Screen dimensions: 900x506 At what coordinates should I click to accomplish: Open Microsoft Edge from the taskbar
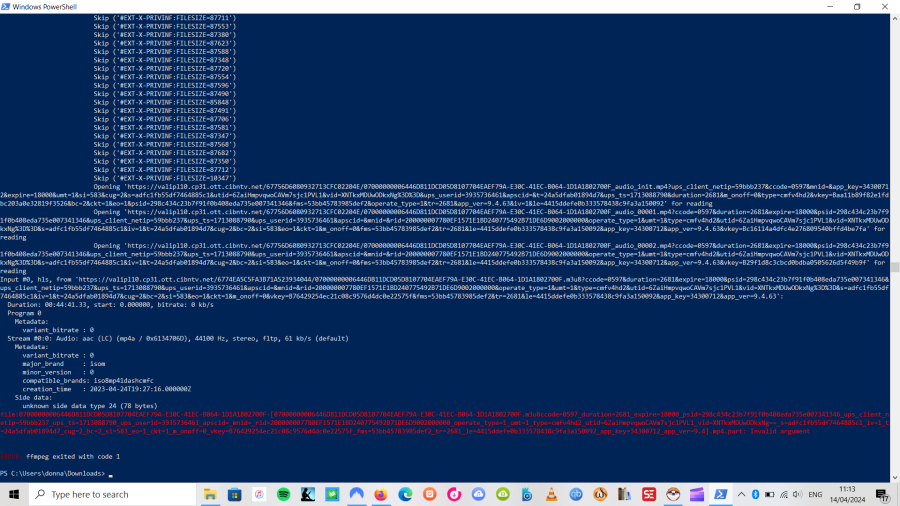(405, 494)
